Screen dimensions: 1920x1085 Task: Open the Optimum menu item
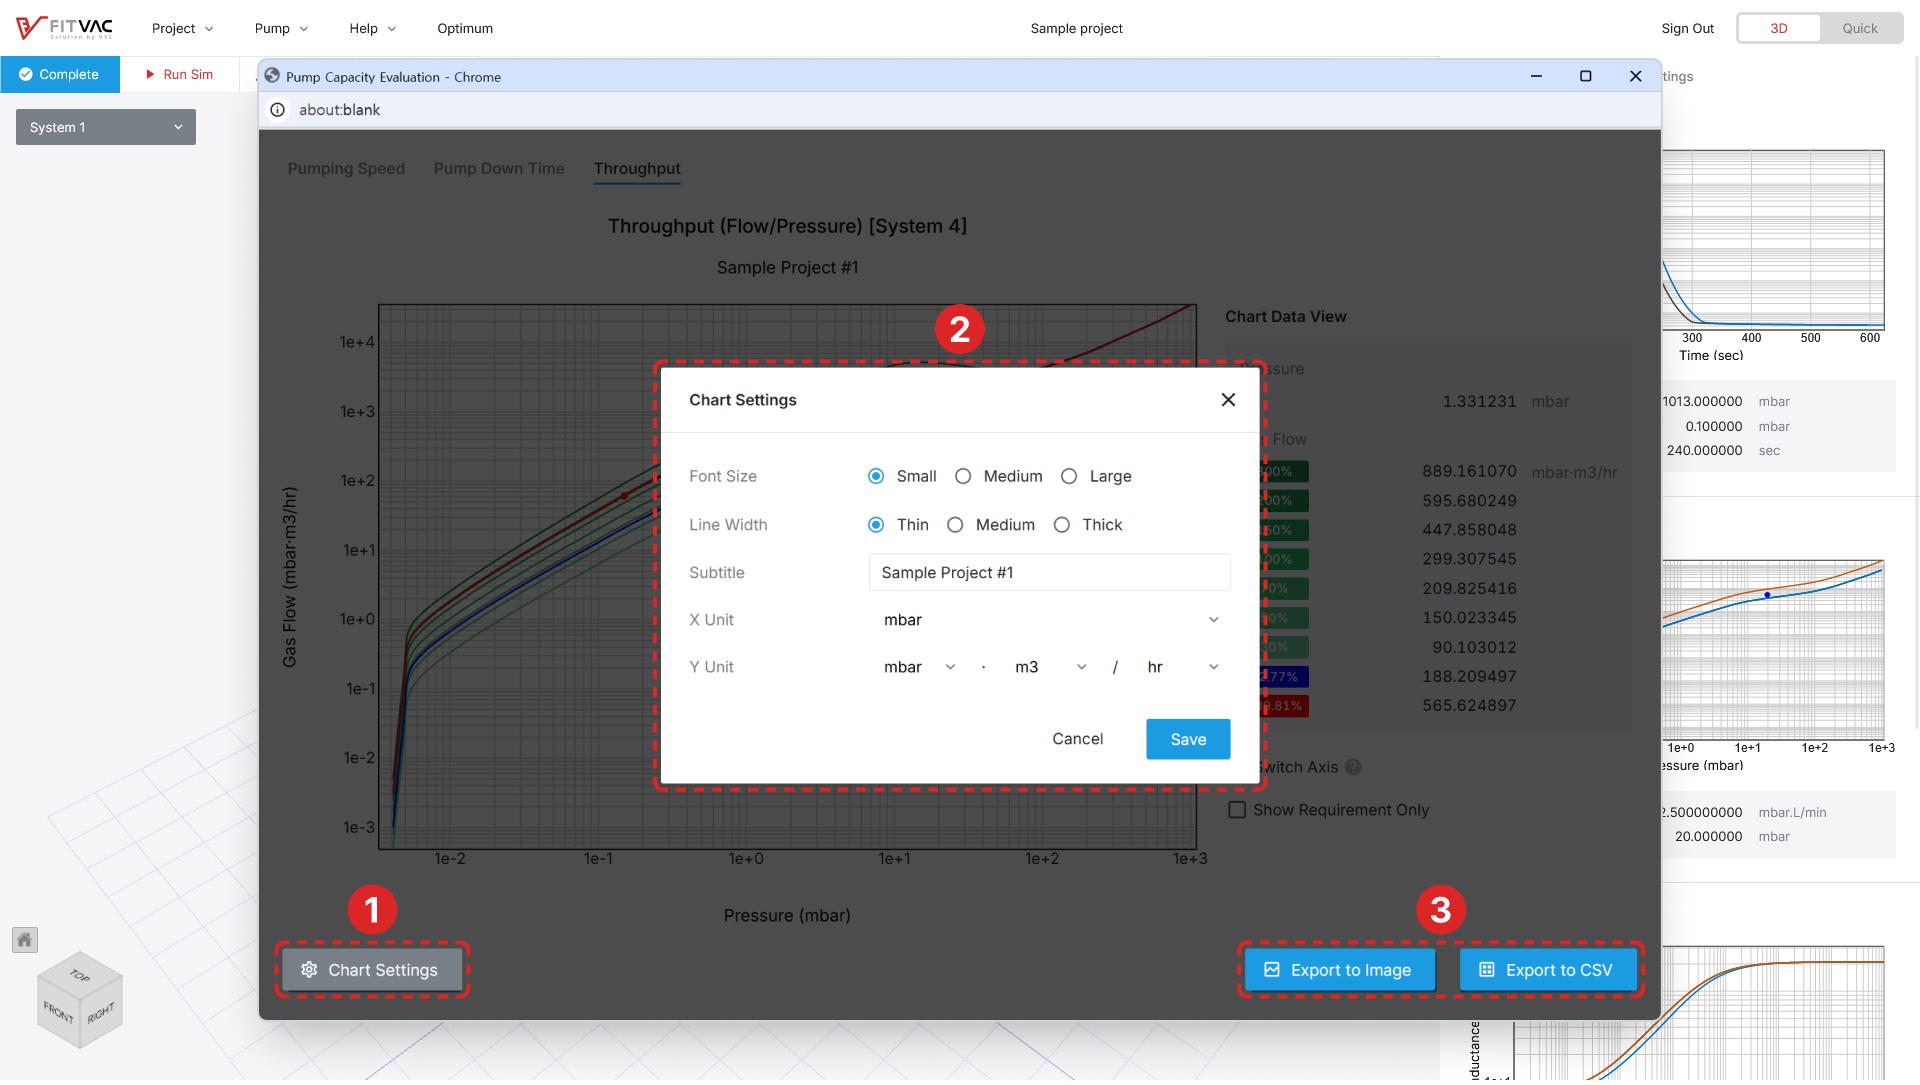465,28
